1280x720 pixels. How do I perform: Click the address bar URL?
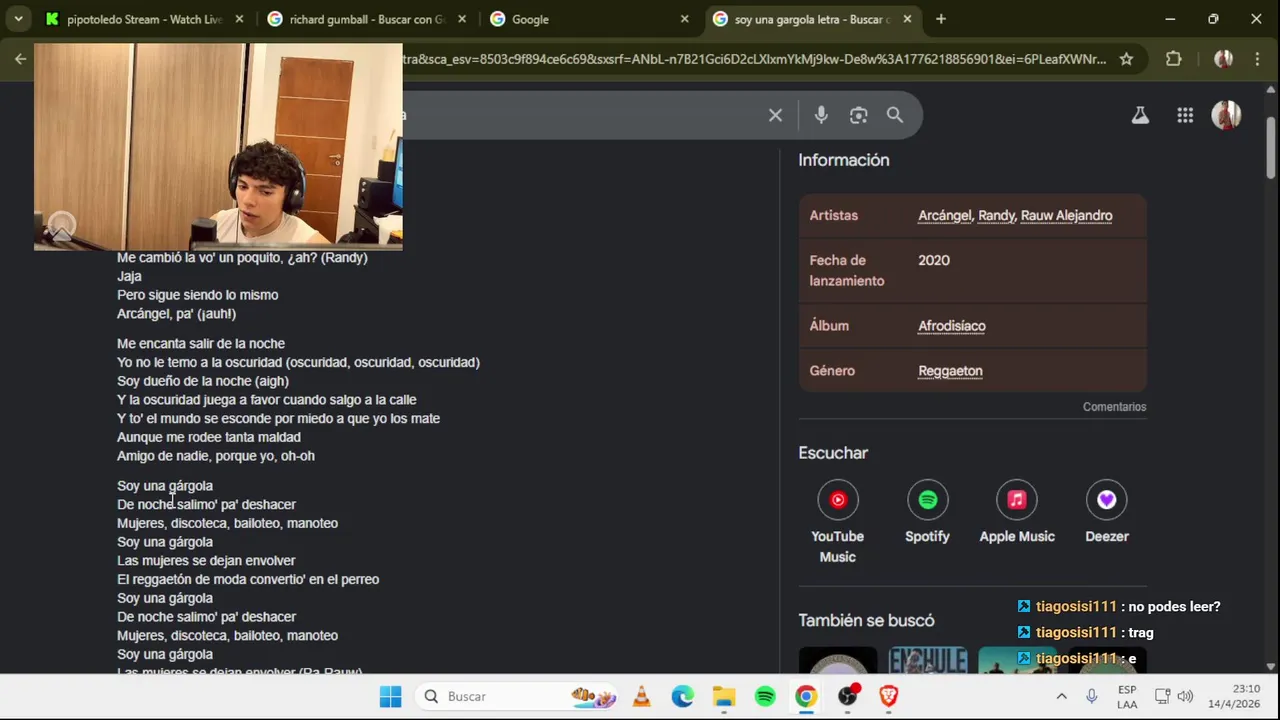755,59
